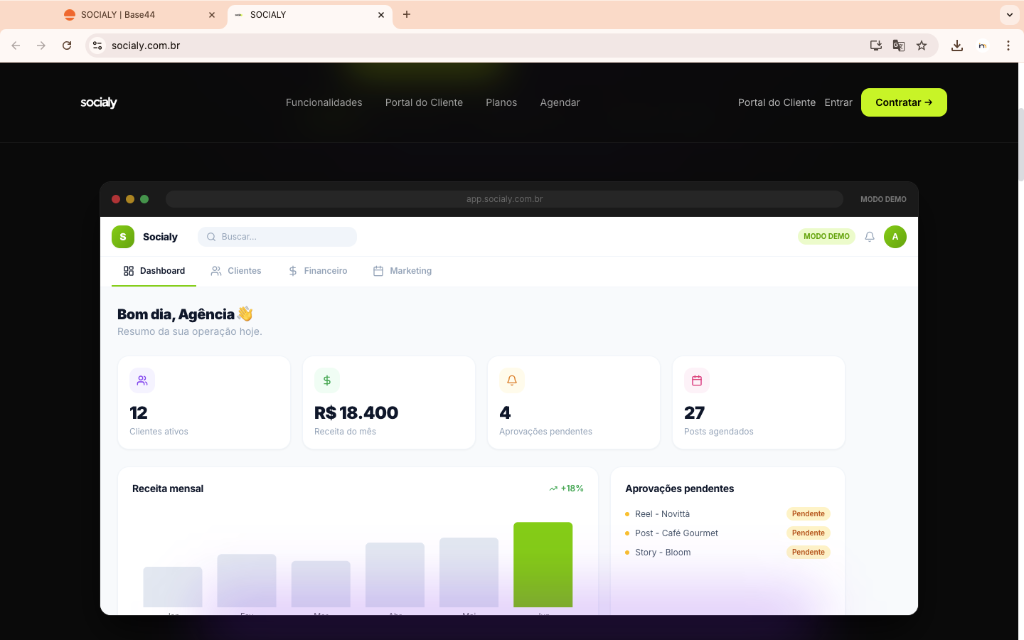
Task: Switch to the Financeiro tab
Action: [318, 271]
